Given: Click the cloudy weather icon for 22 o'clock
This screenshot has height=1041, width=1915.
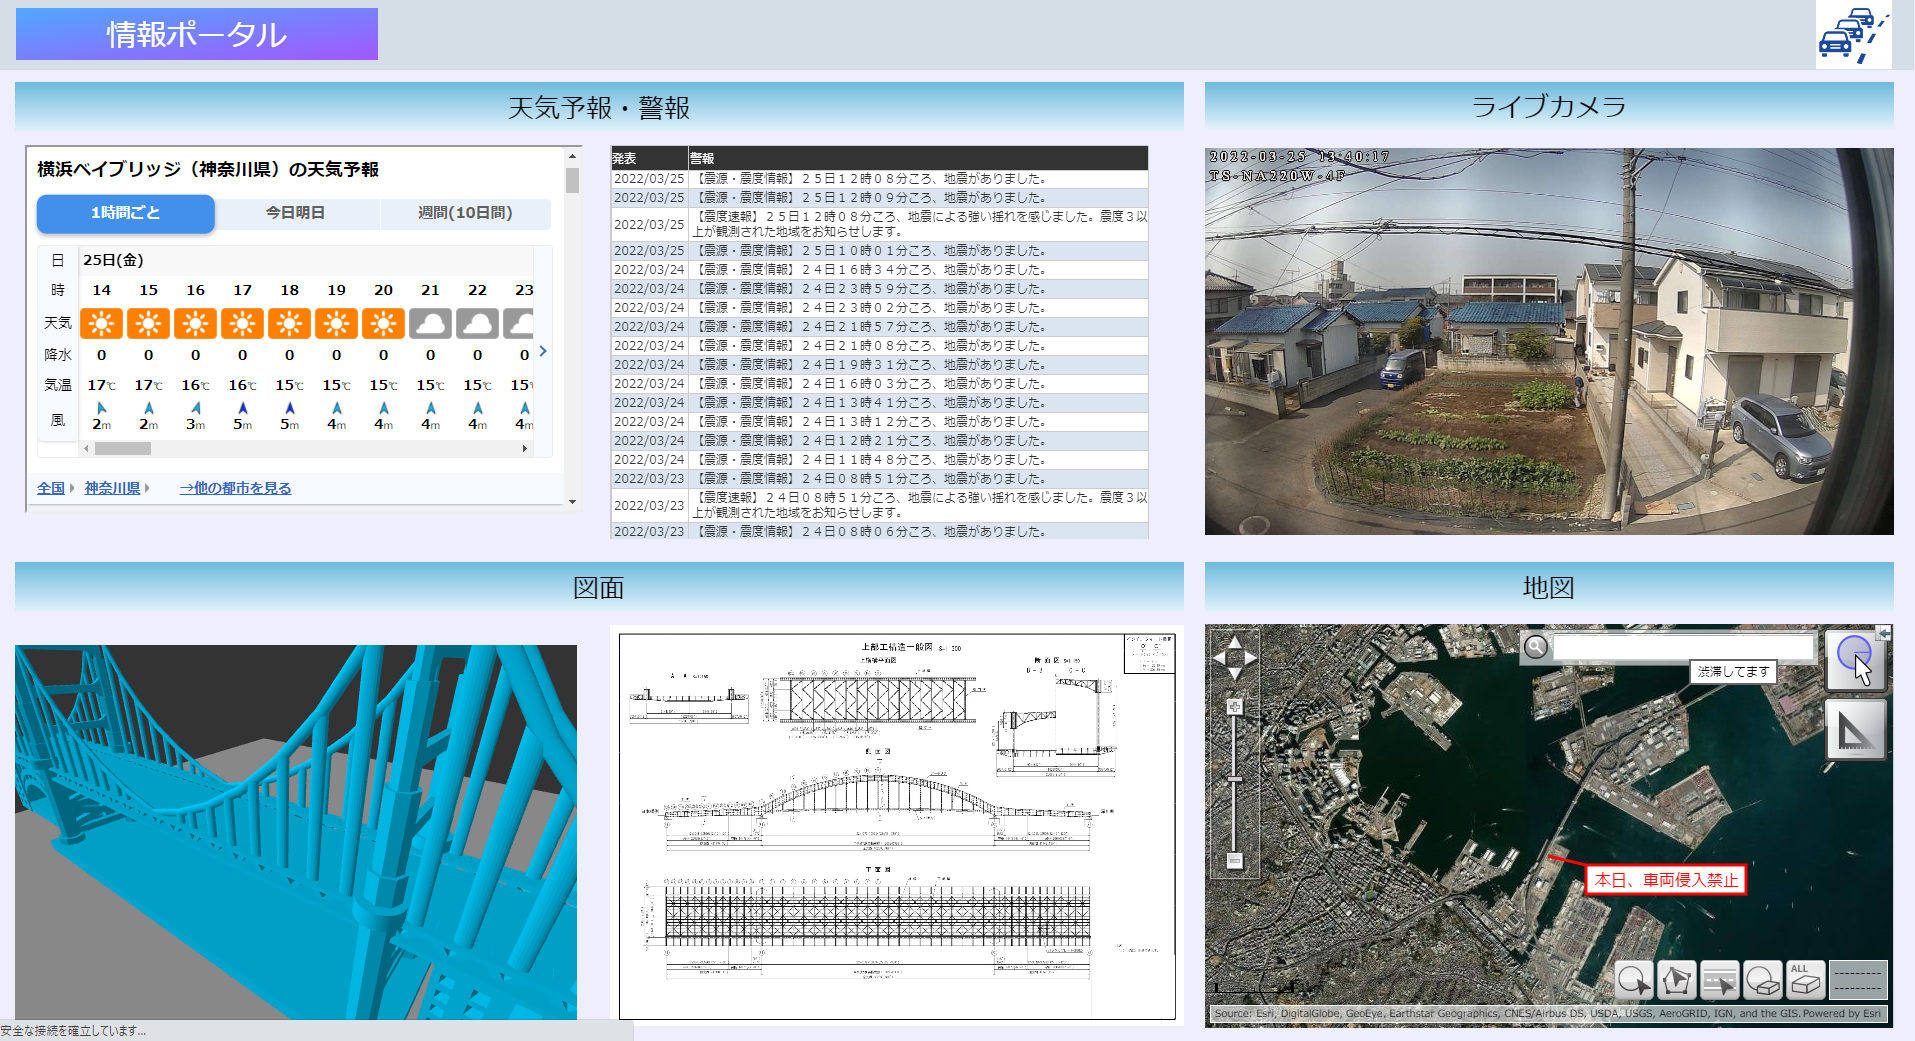Looking at the screenshot, I should [x=478, y=323].
